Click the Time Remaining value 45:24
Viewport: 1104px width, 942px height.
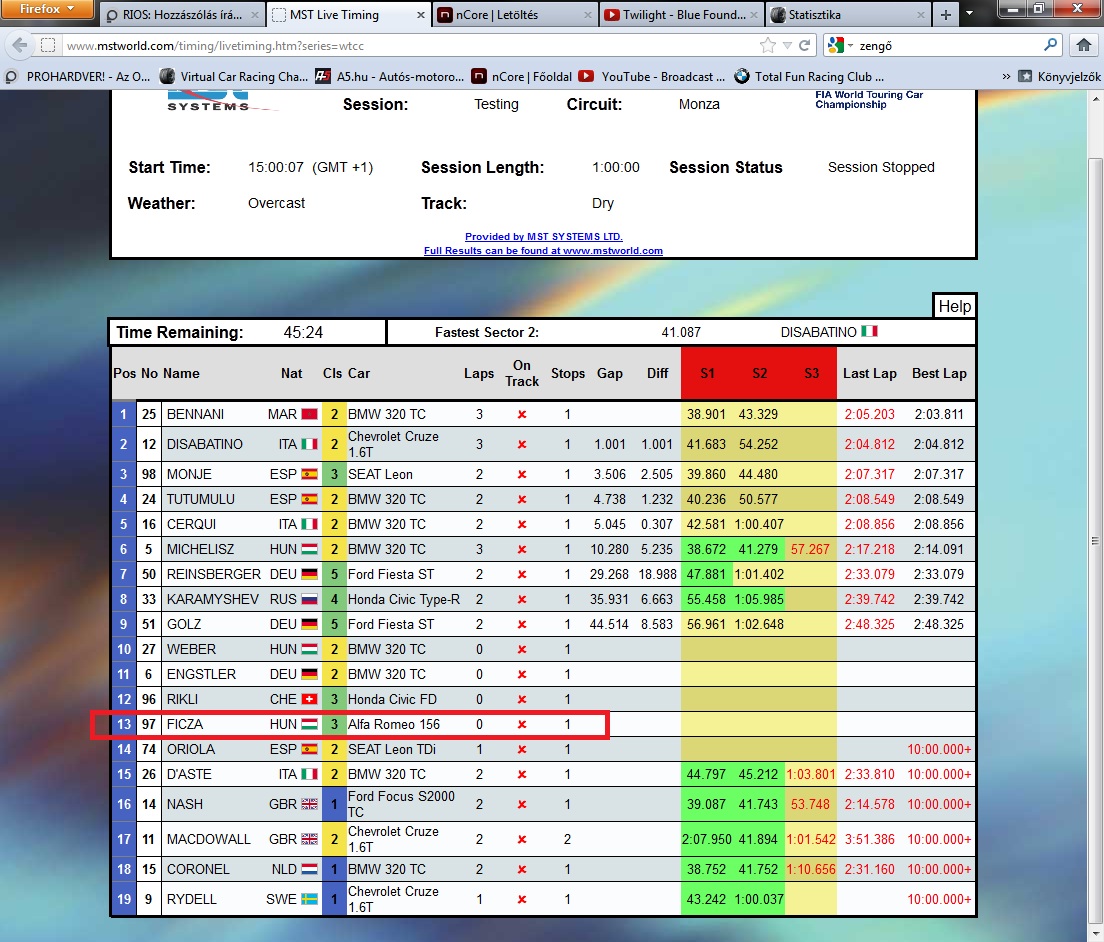pyautogui.click(x=303, y=332)
